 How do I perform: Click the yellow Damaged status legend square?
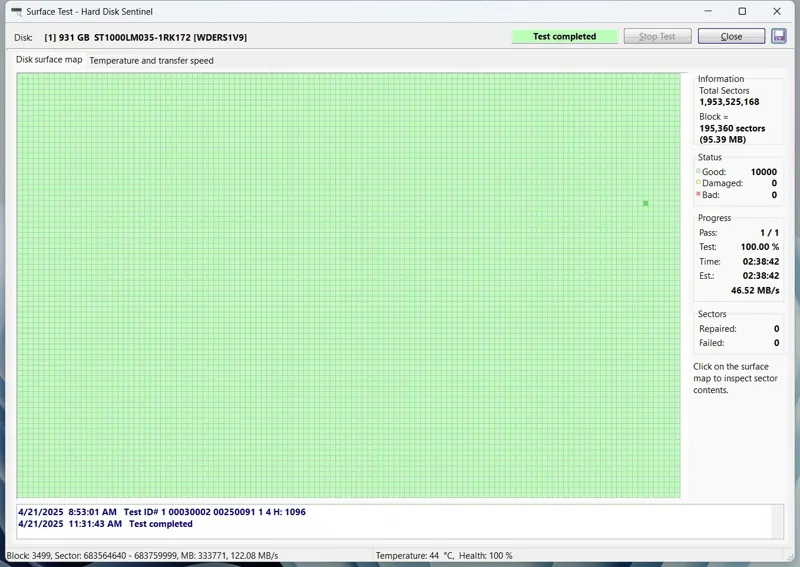(x=699, y=183)
